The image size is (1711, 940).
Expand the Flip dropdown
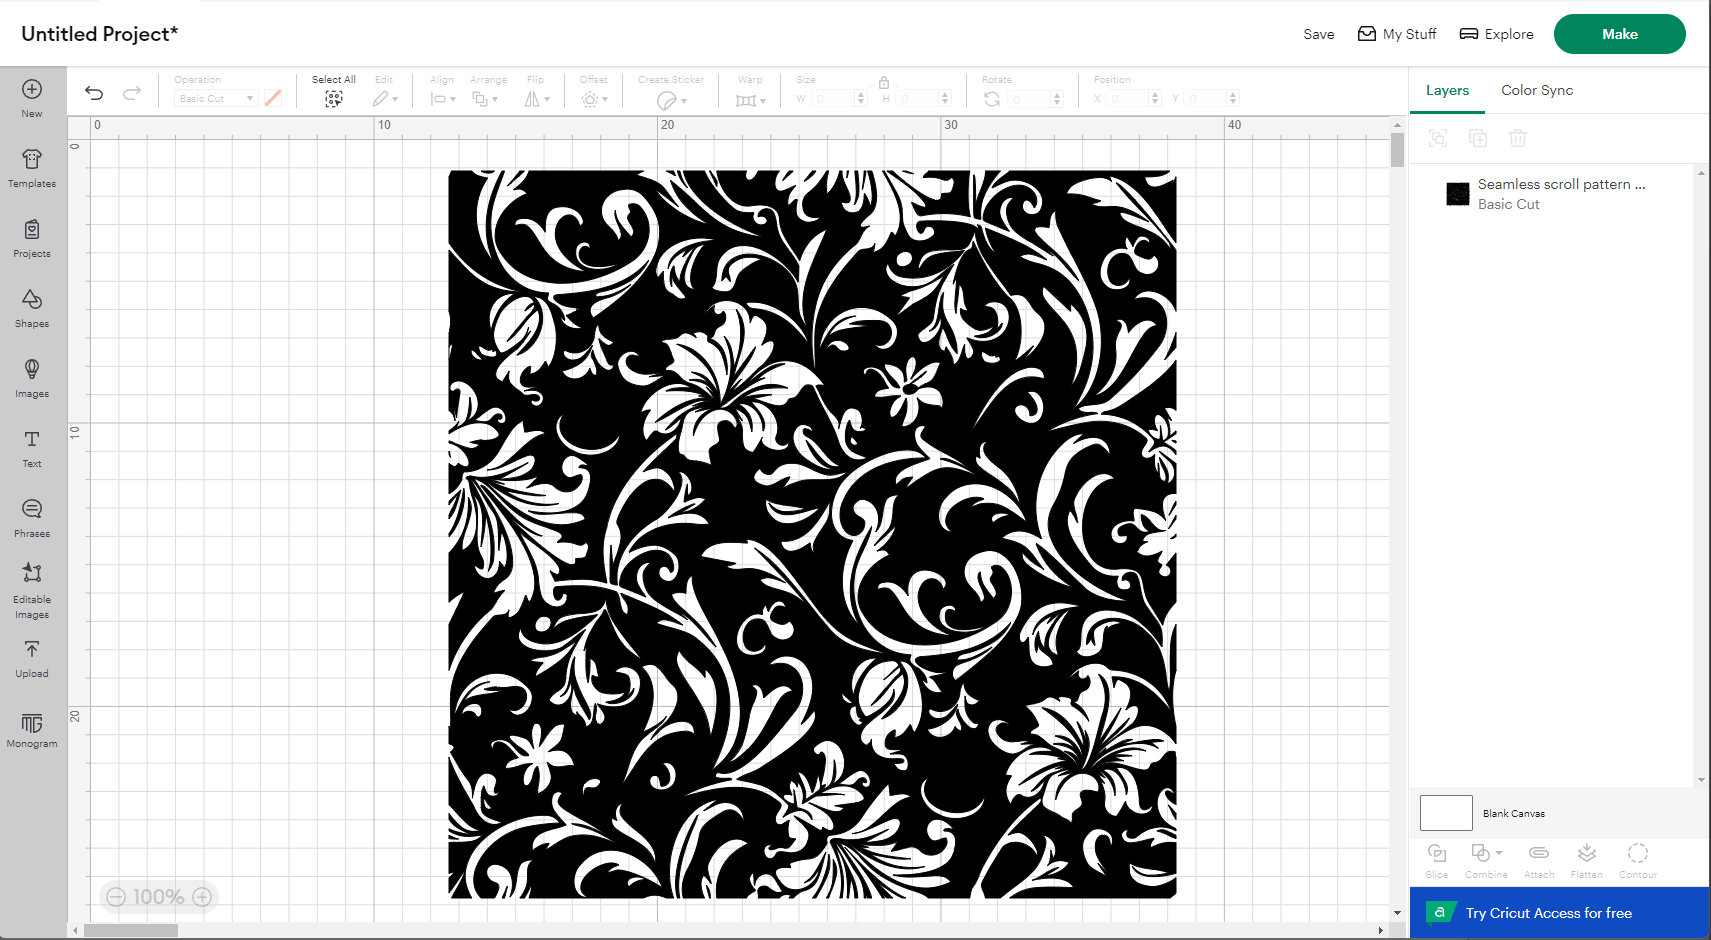[x=545, y=98]
